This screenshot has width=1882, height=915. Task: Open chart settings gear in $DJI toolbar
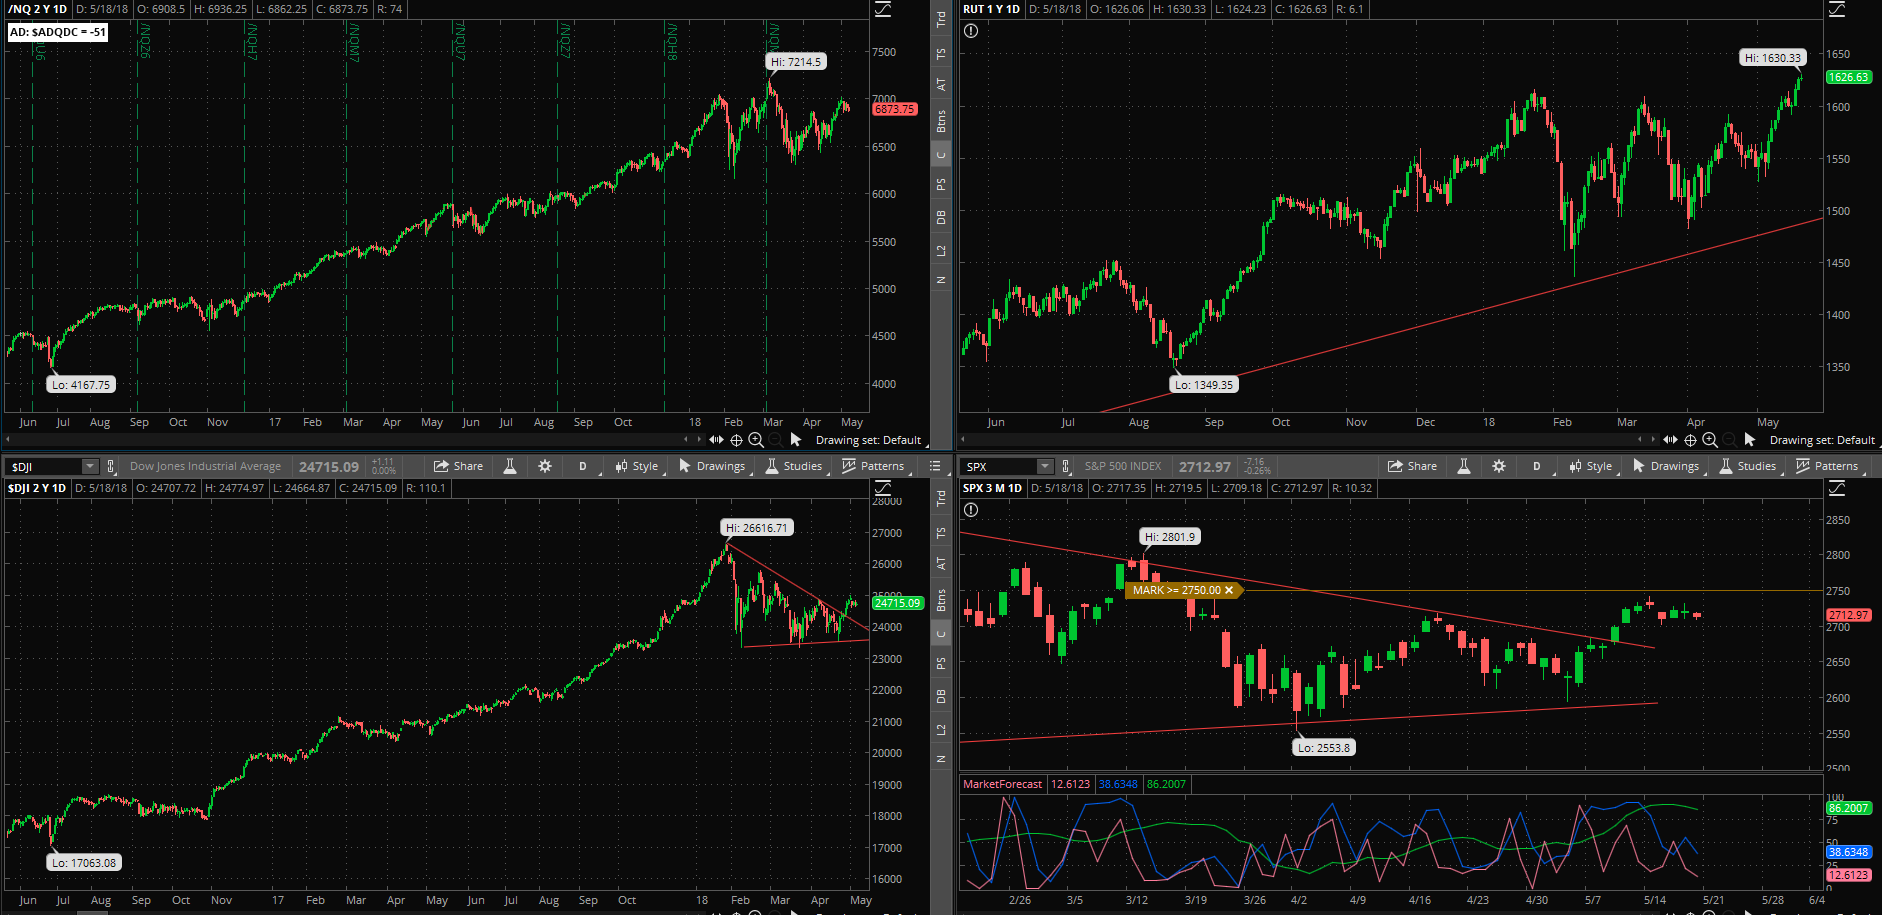pos(545,466)
